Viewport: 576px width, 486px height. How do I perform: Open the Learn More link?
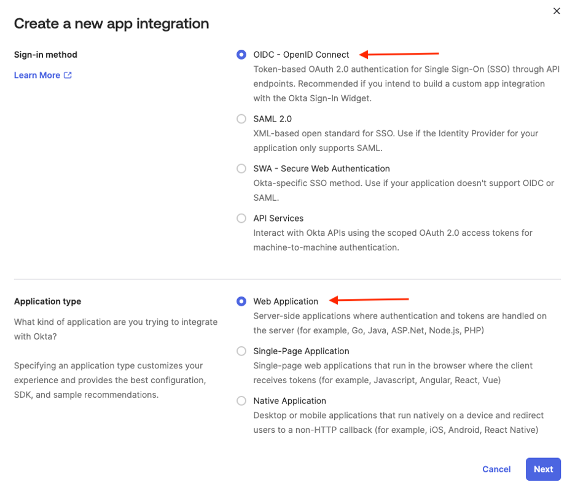[x=37, y=75]
